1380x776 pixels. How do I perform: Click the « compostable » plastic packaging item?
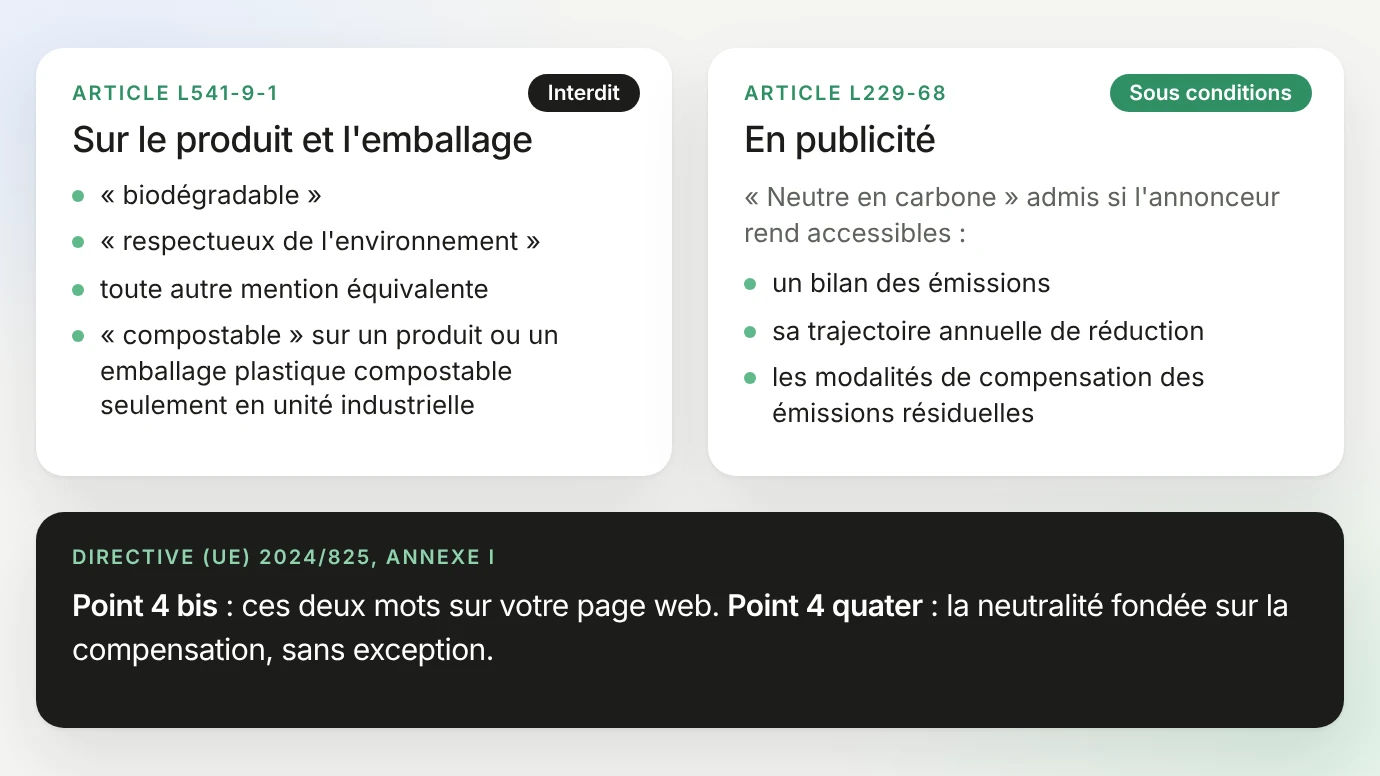(329, 370)
